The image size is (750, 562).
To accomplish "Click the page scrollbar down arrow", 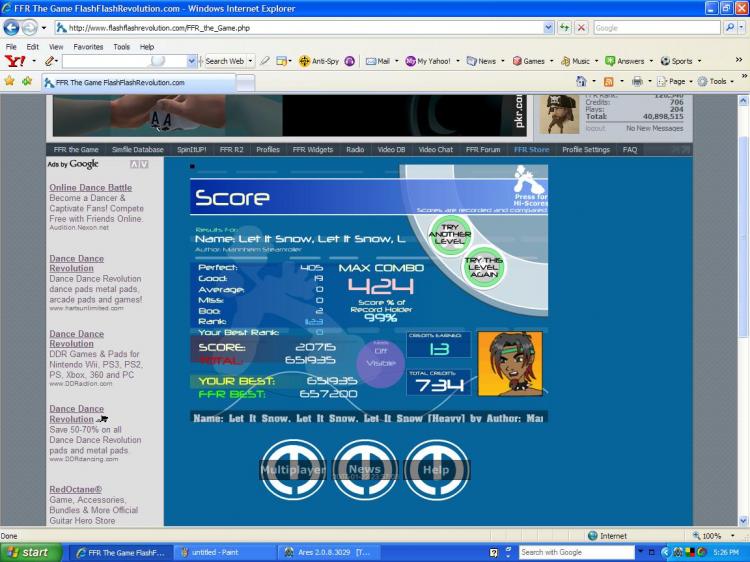I will pyautogui.click(x=743, y=520).
